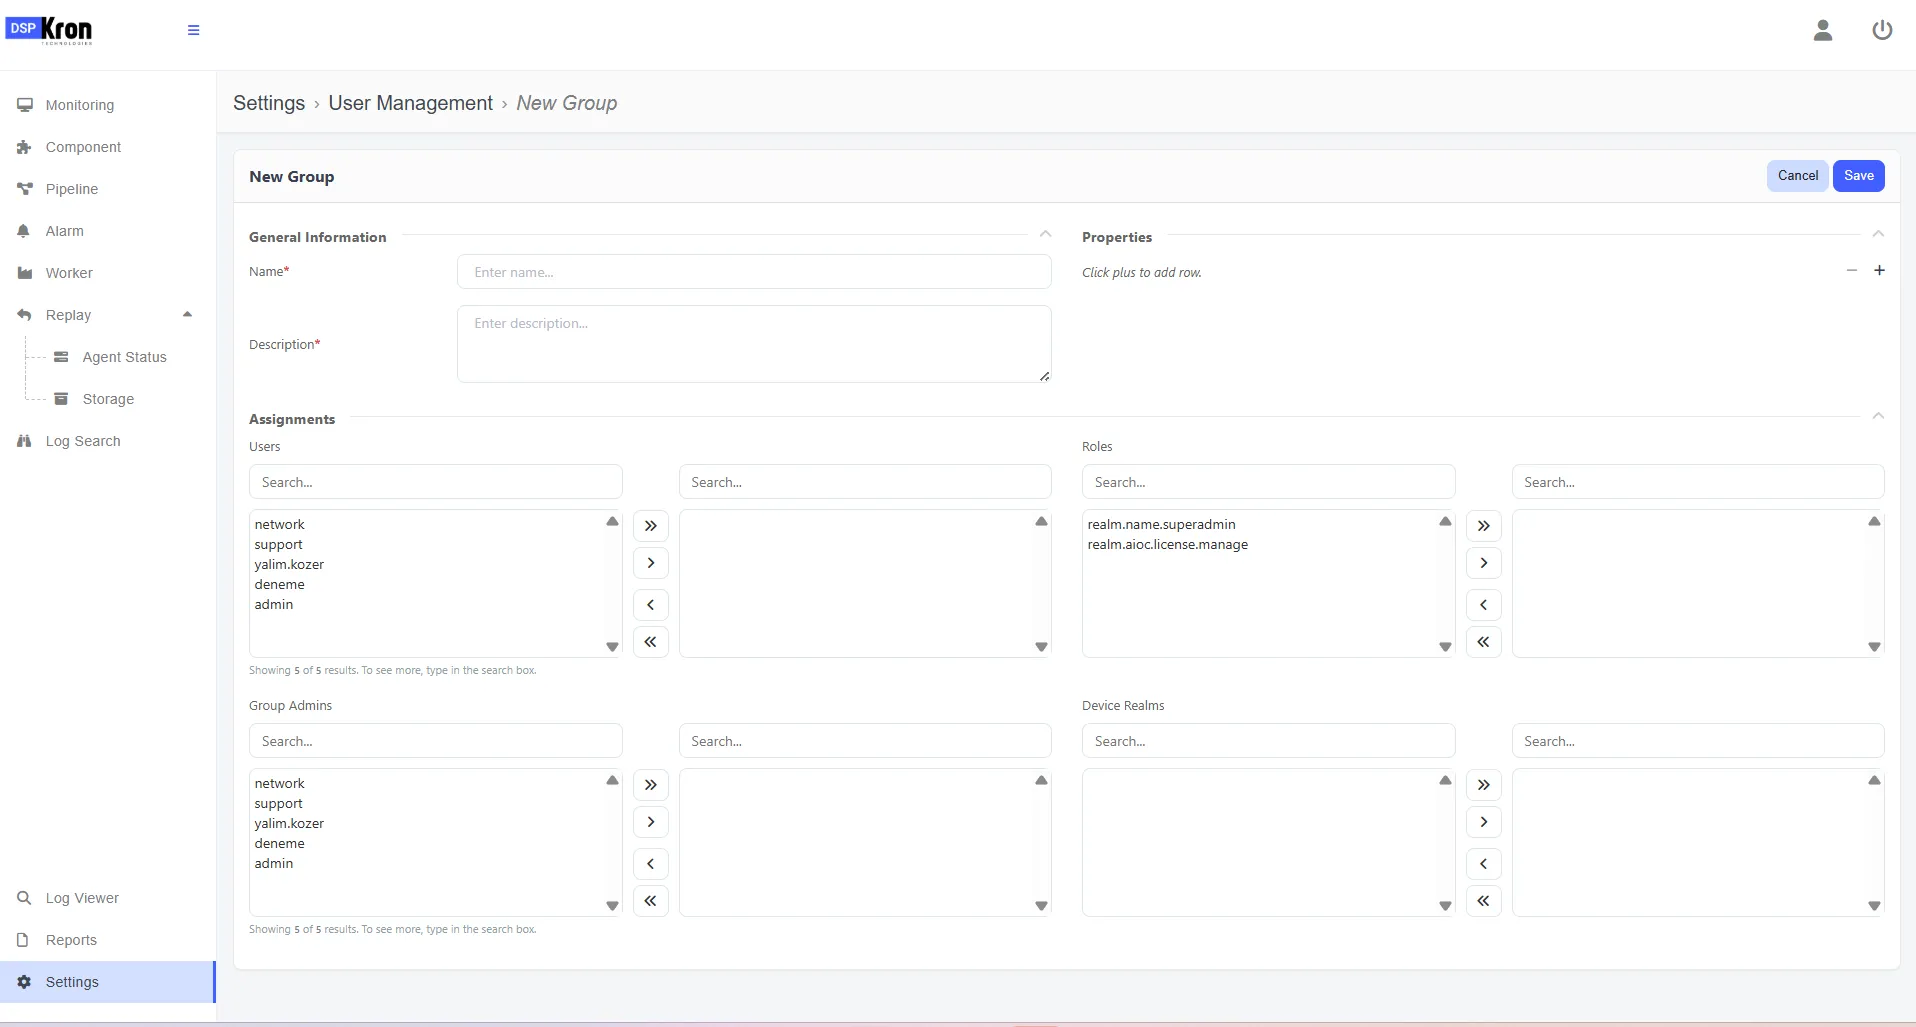Go to Agent Status under Replay
Screen dimensions: 1916x1027
(x=124, y=357)
